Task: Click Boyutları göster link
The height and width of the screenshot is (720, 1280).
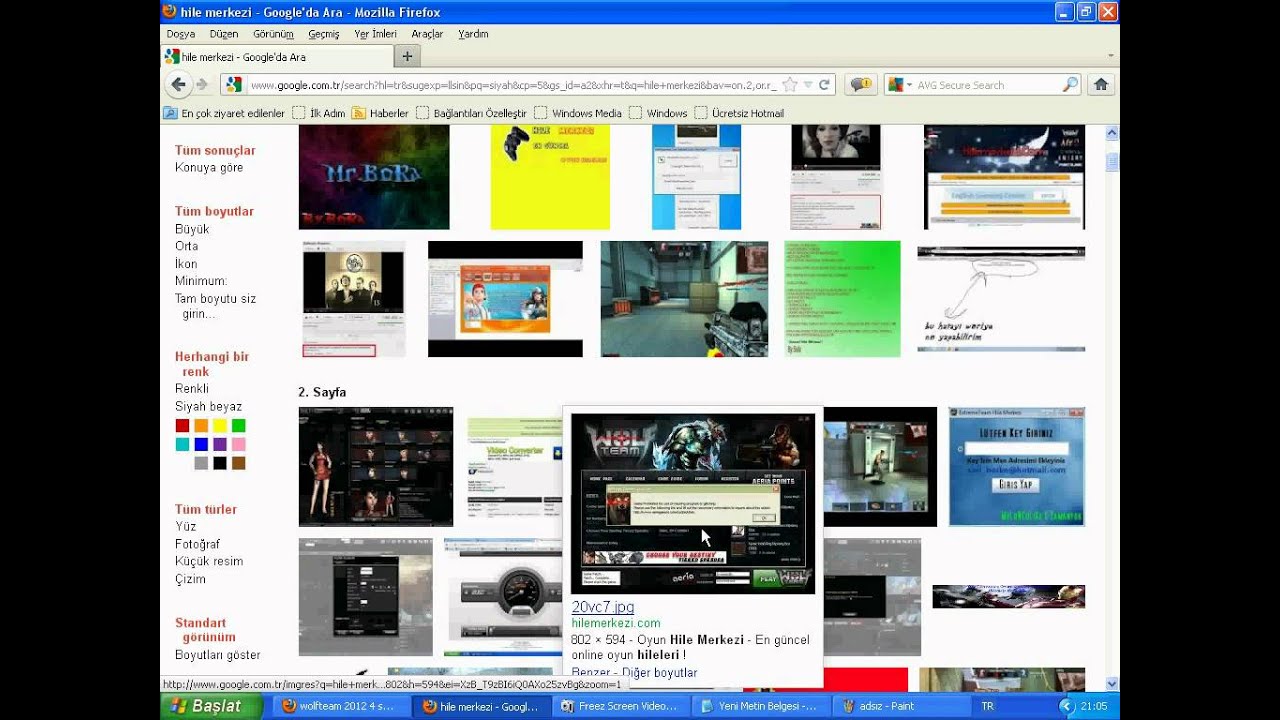Action: [x=217, y=655]
